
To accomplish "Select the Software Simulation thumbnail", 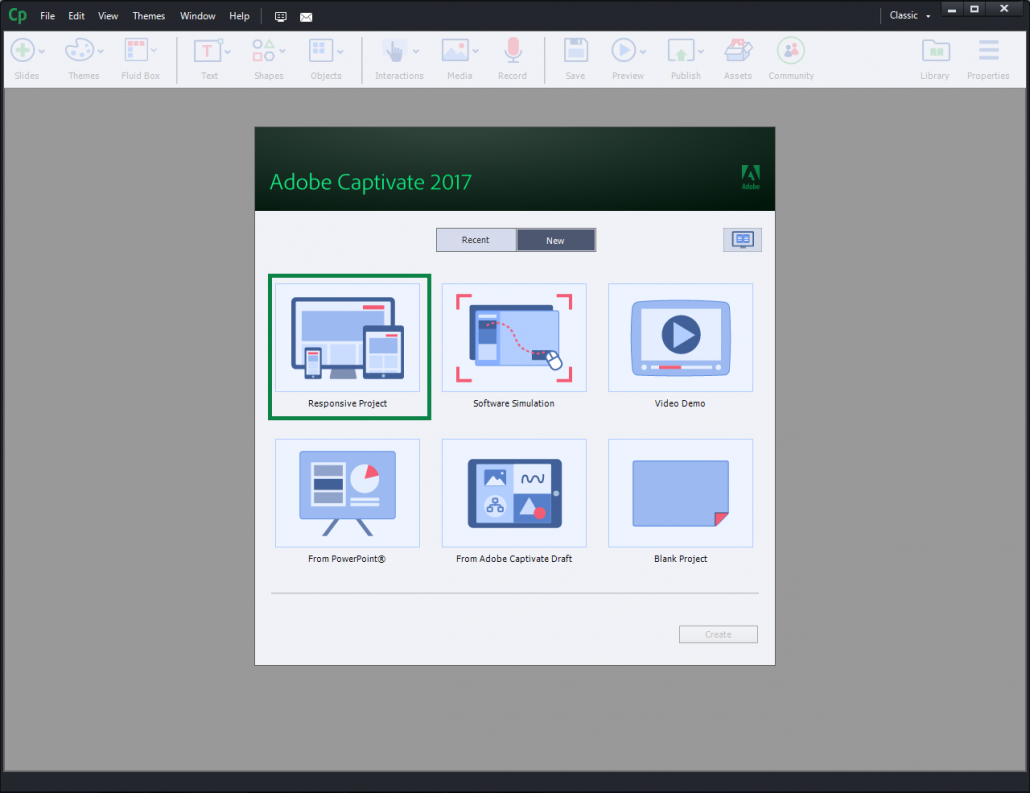I will pos(514,338).
